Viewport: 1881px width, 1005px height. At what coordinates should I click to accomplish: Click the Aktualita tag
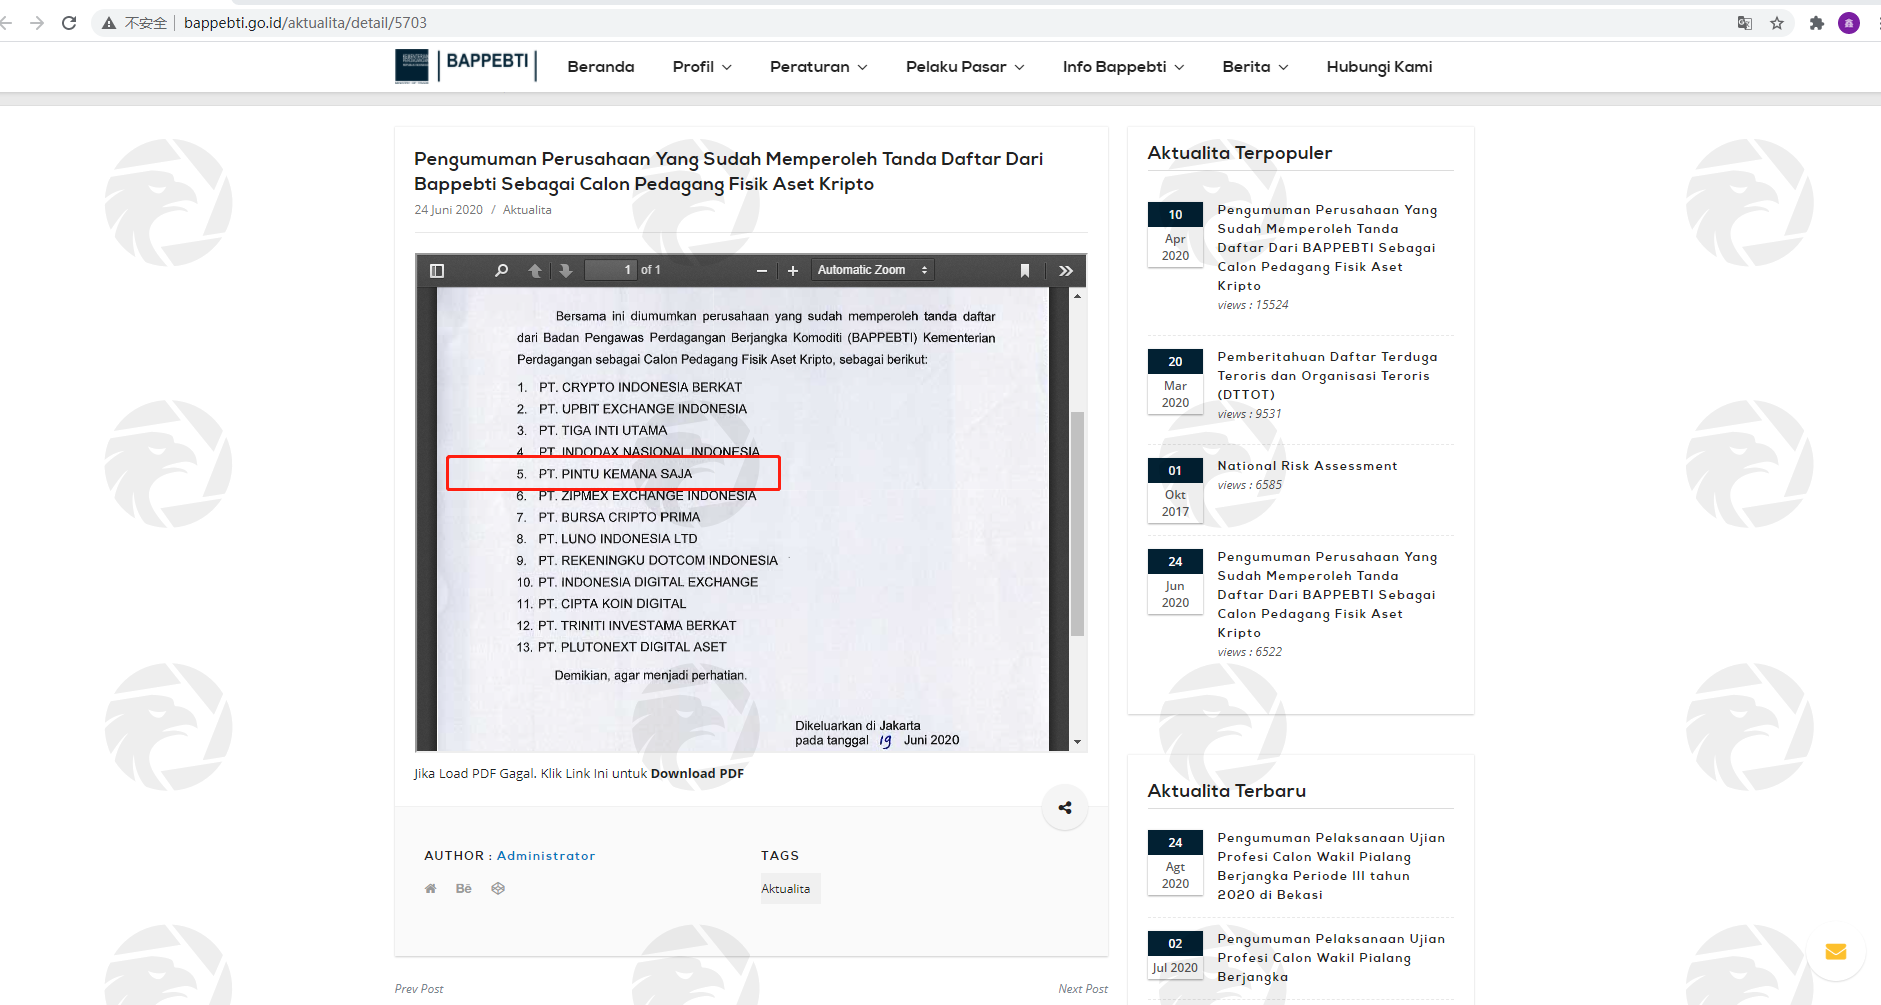[790, 889]
